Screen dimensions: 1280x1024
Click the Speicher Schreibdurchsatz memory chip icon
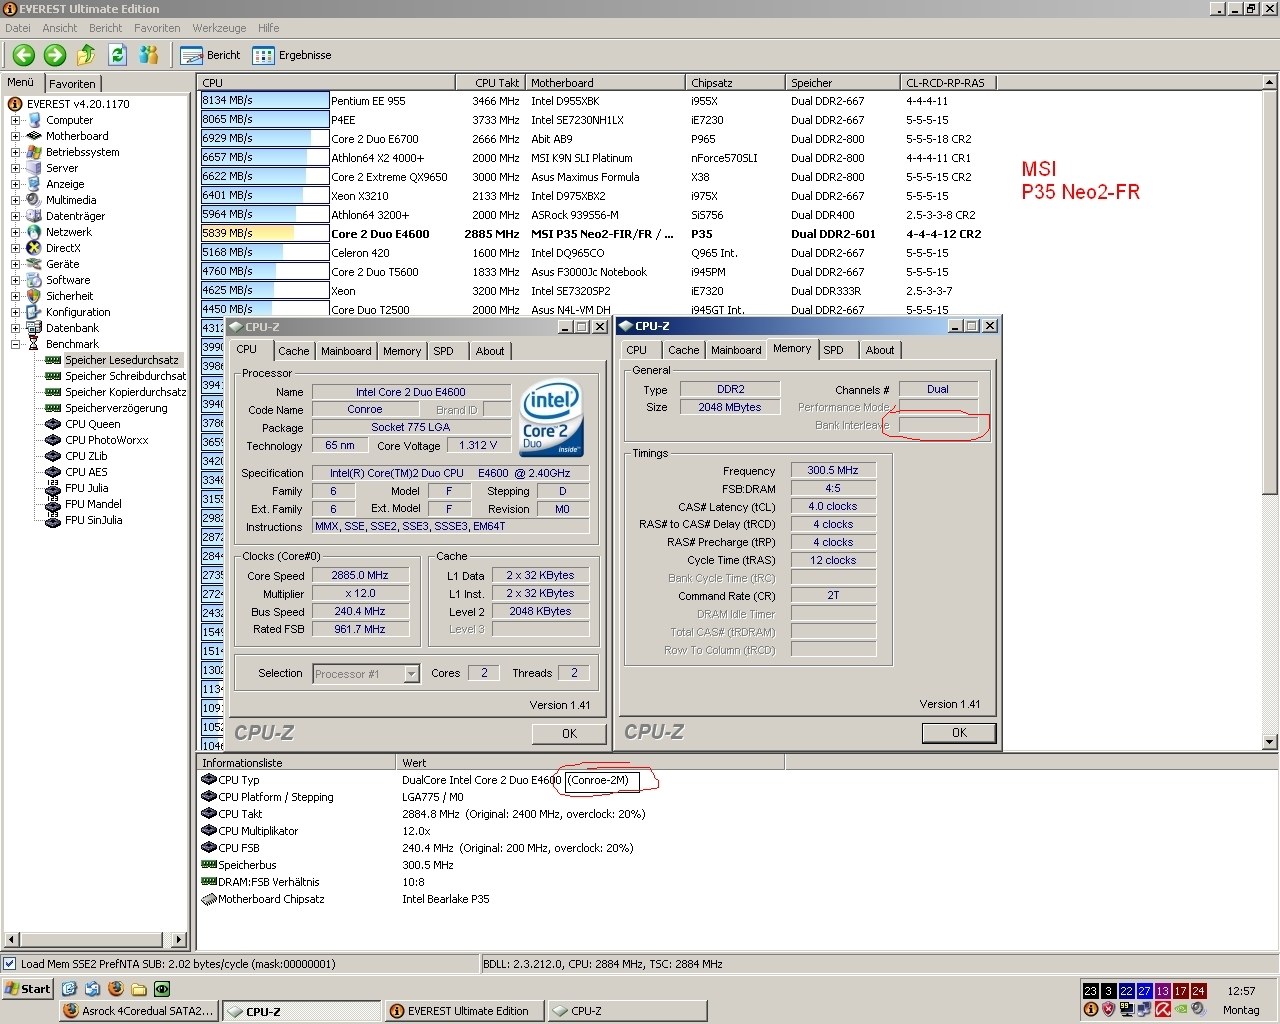tap(53, 376)
